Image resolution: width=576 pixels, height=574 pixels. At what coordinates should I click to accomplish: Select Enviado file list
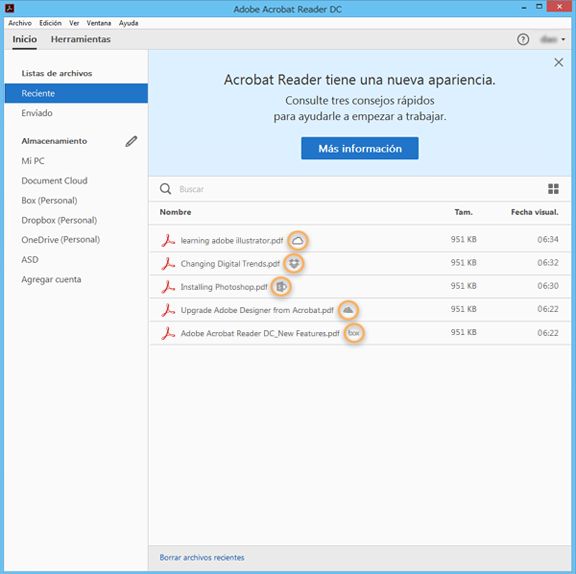[x=37, y=113]
